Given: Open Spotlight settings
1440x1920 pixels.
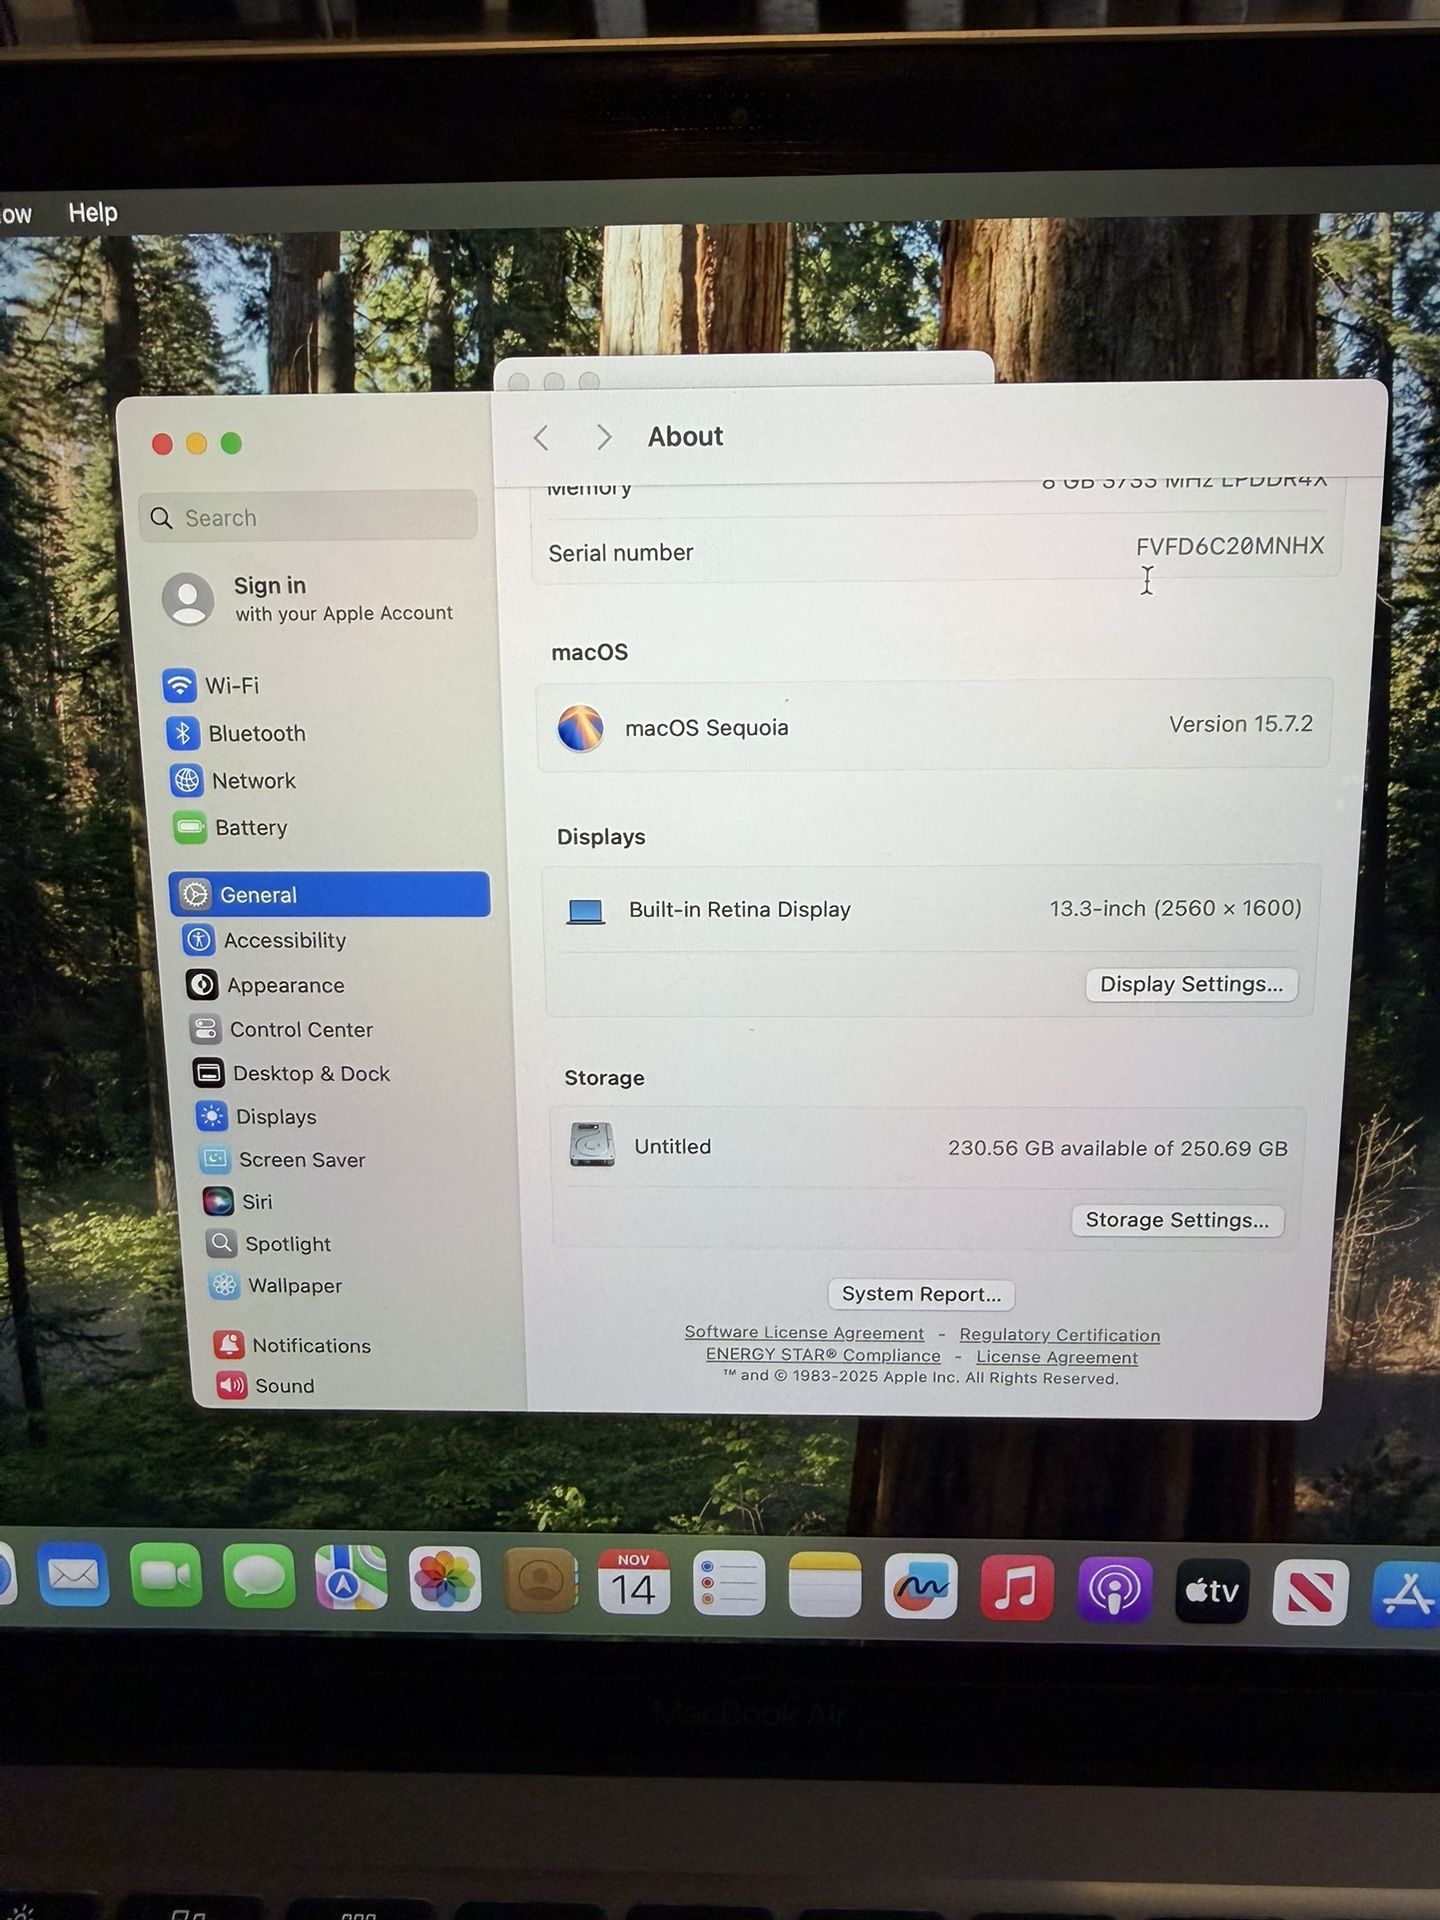Looking at the screenshot, I should (x=269, y=1243).
